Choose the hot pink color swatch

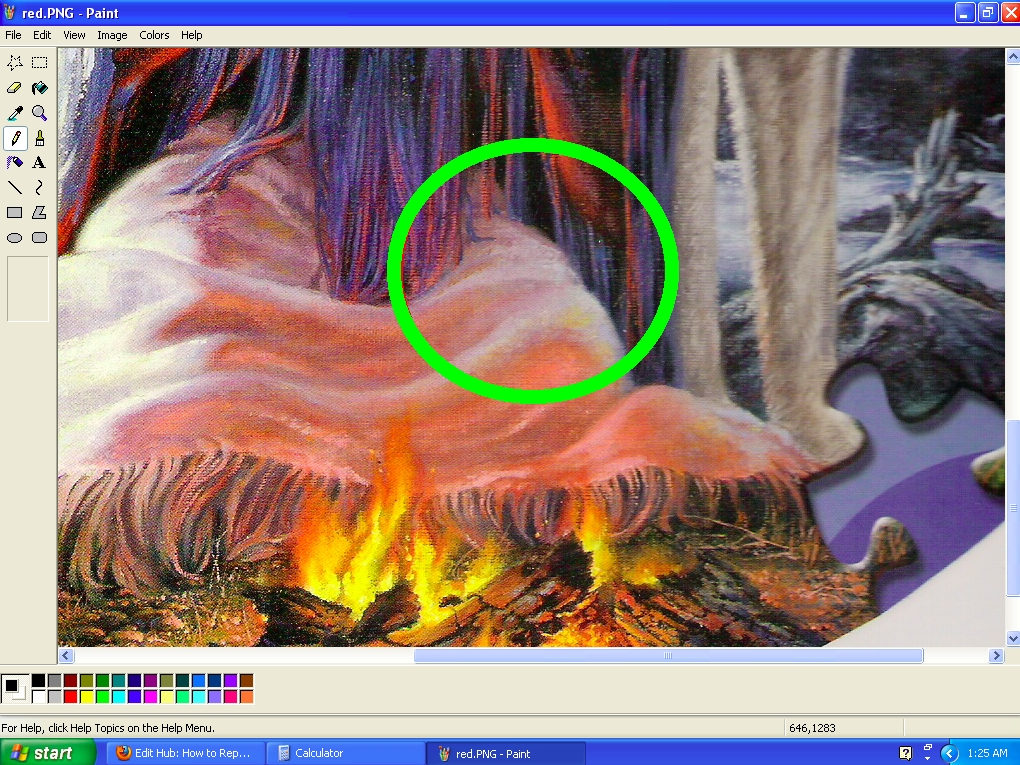pos(230,697)
